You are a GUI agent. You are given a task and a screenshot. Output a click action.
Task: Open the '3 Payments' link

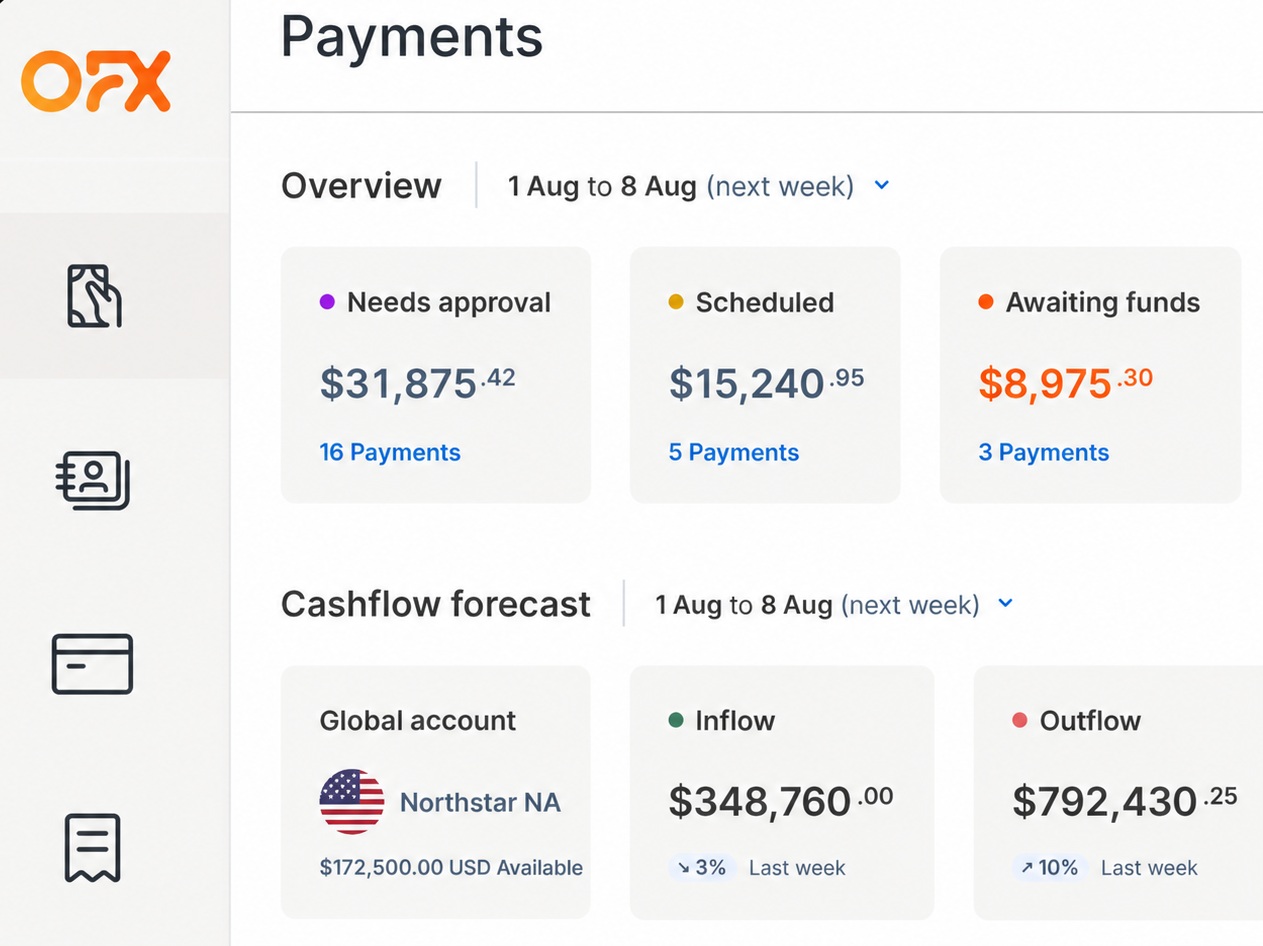coord(1044,452)
